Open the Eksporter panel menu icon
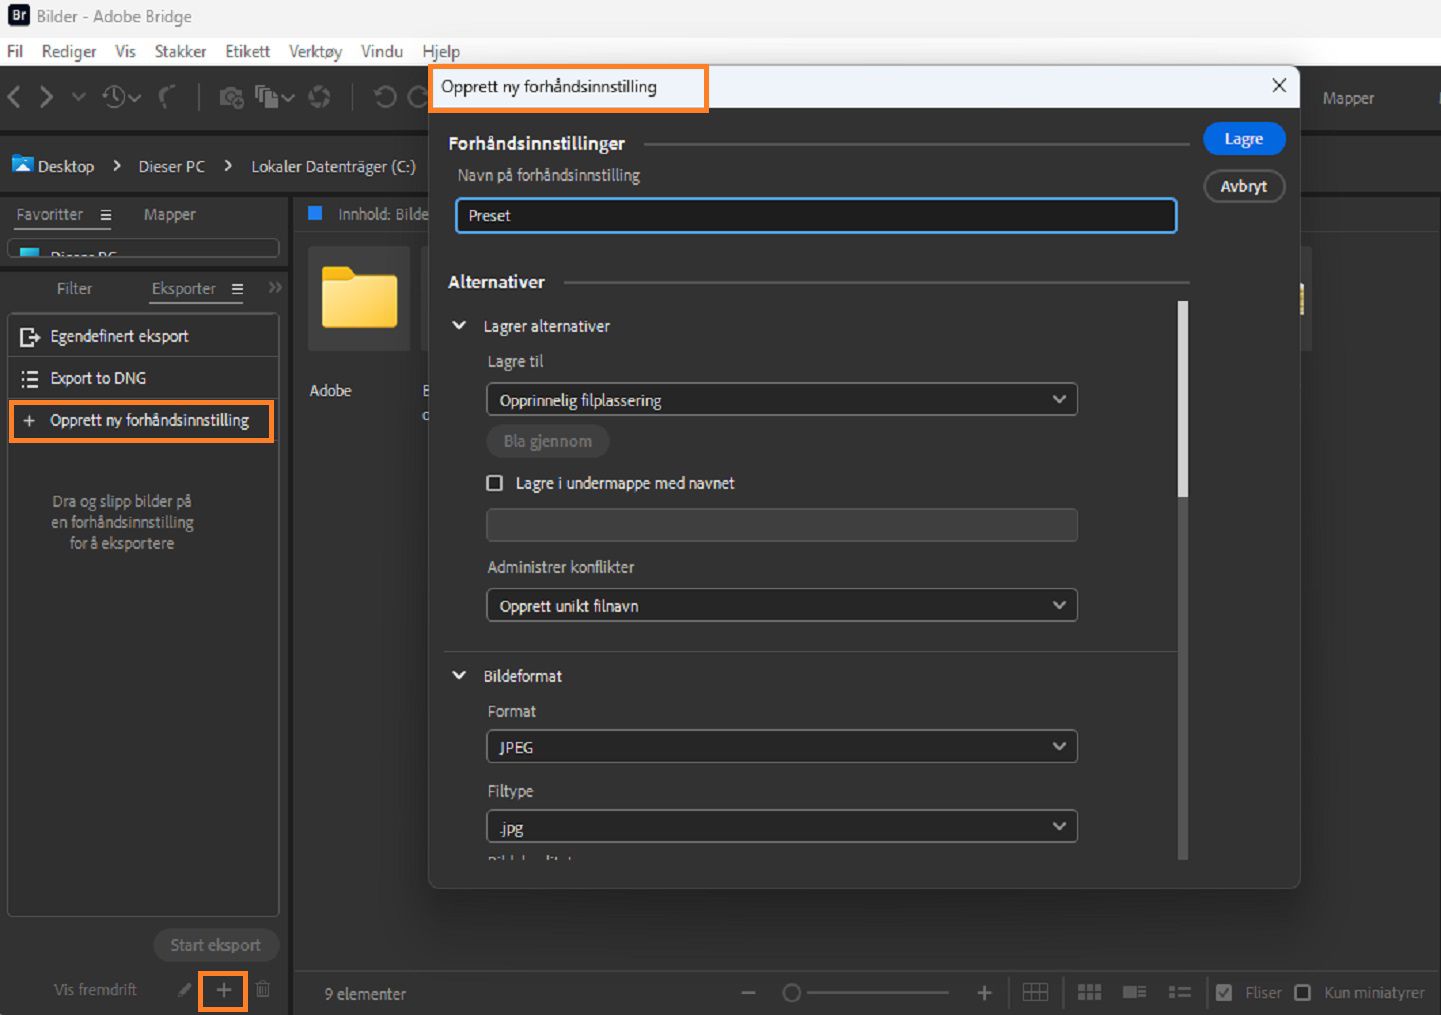Viewport: 1441px width, 1015px height. click(237, 289)
